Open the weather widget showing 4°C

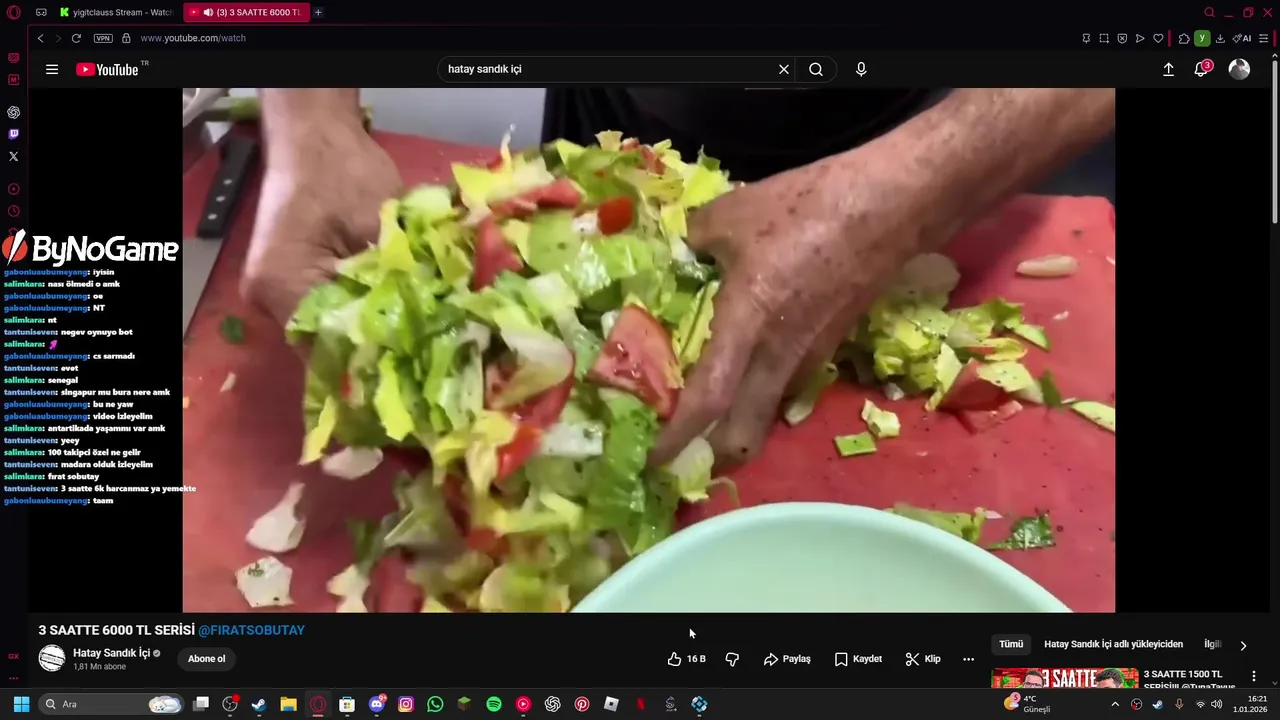point(1027,704)
